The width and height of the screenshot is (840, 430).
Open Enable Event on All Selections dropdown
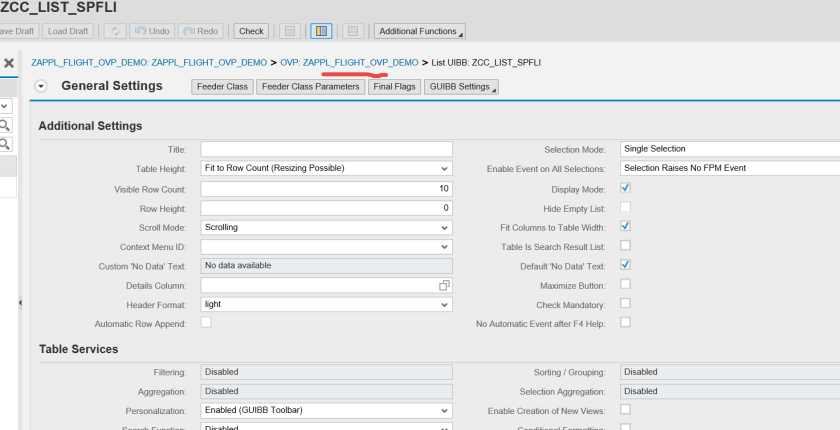point(730,168)
